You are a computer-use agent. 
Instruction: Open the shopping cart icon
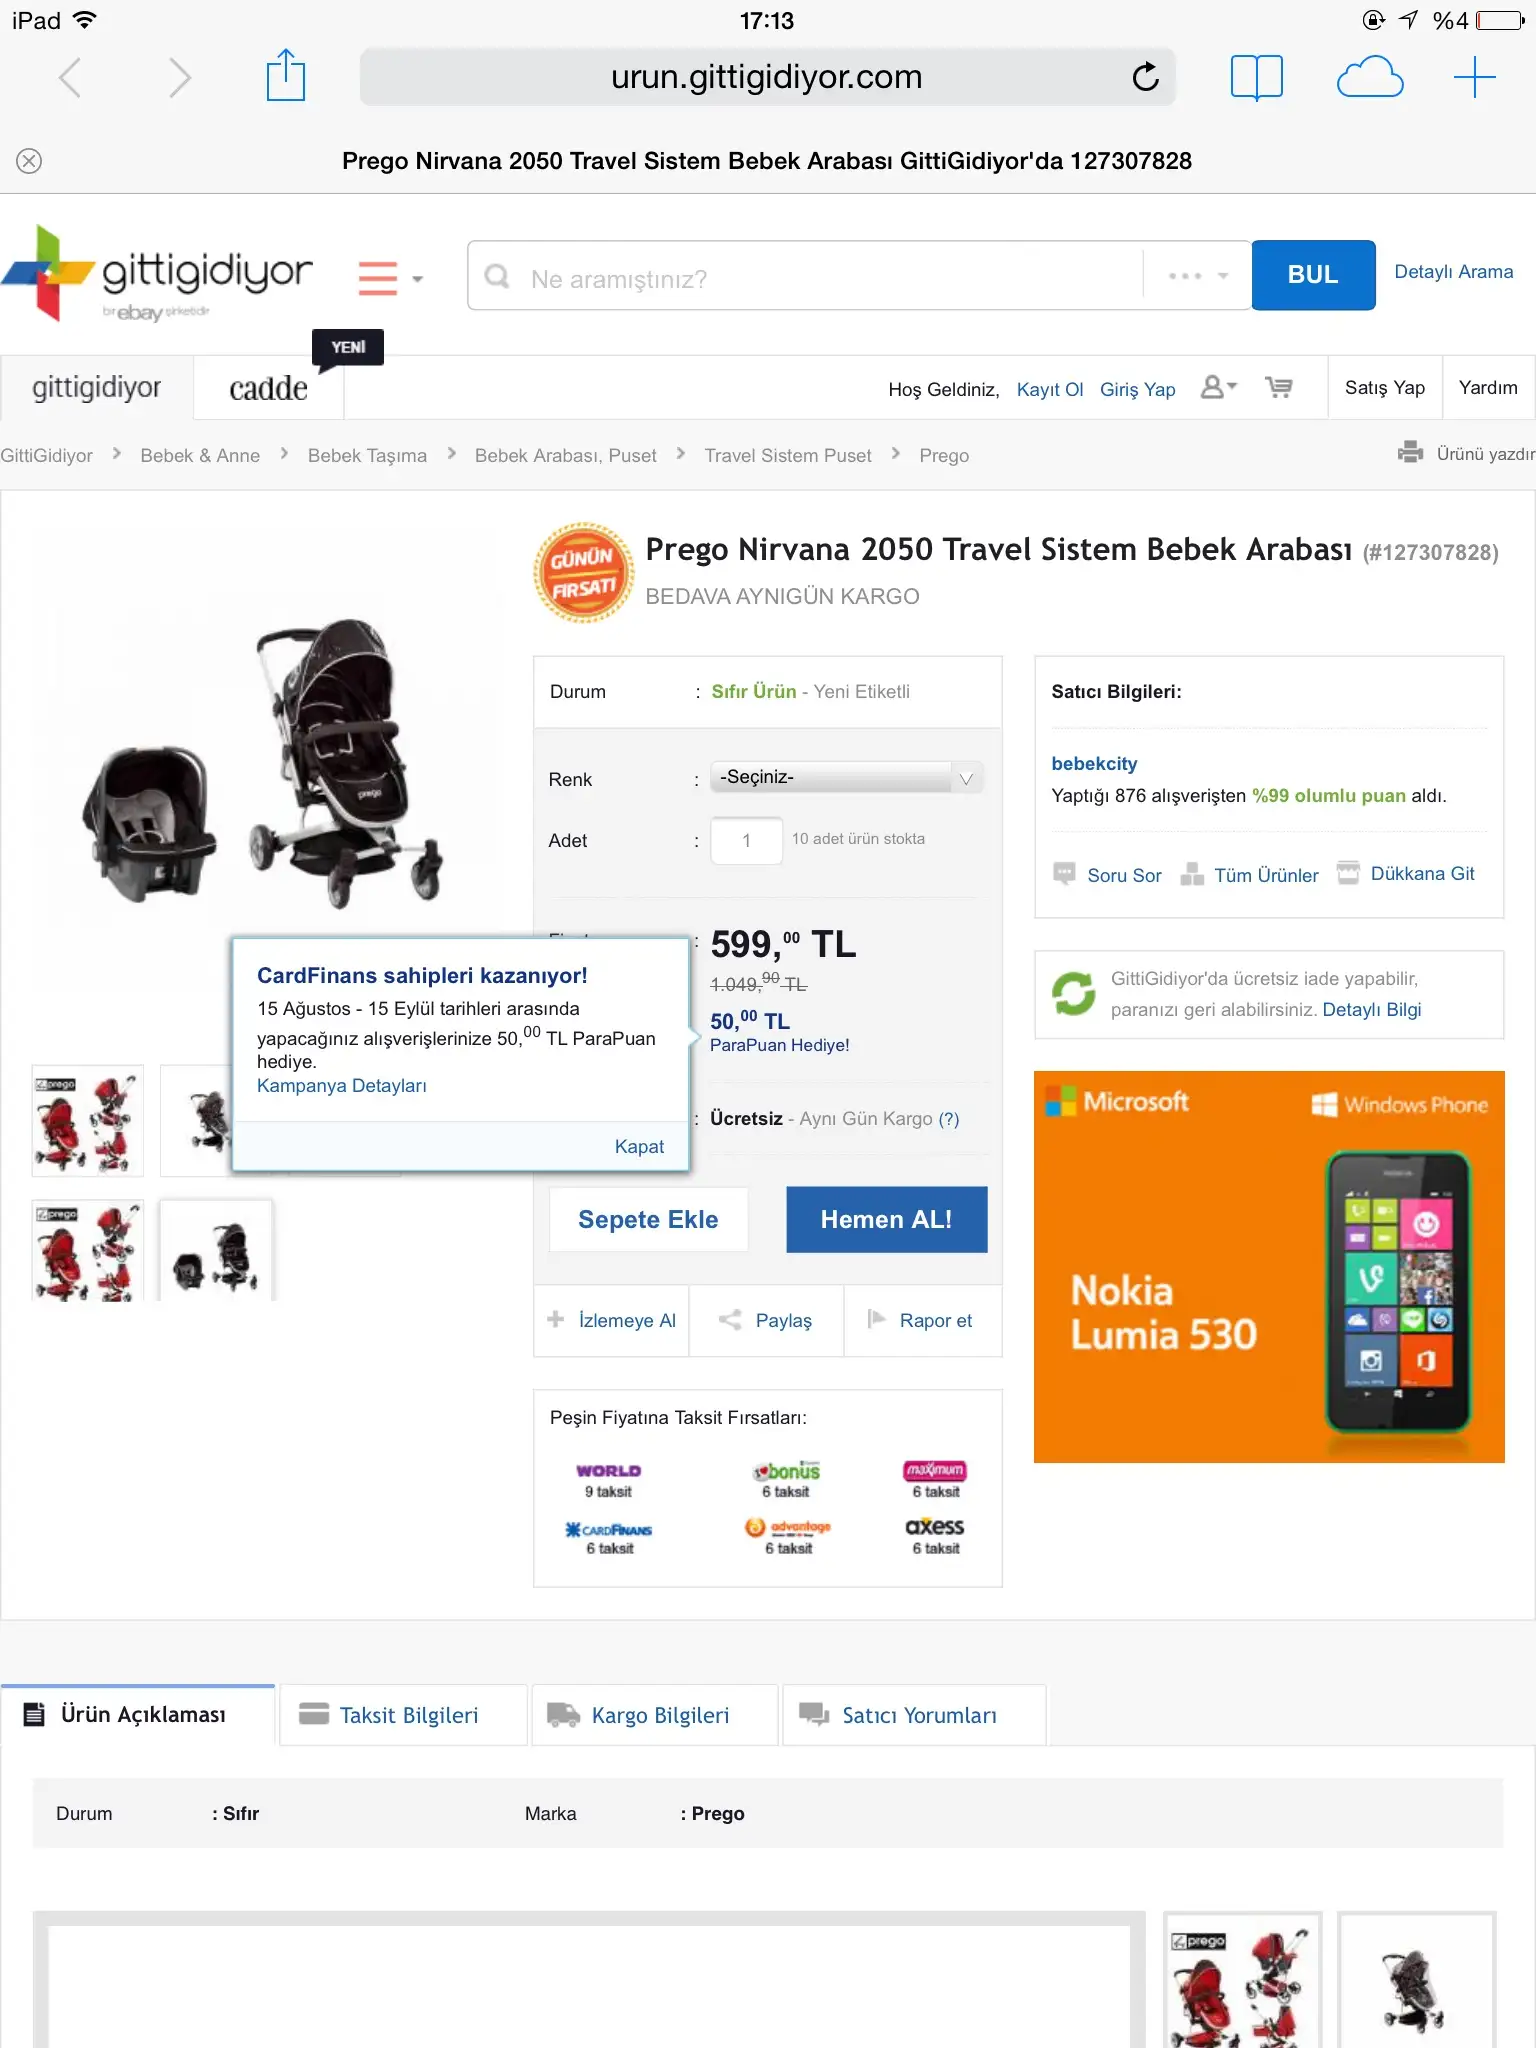(x=1279, y=387)
